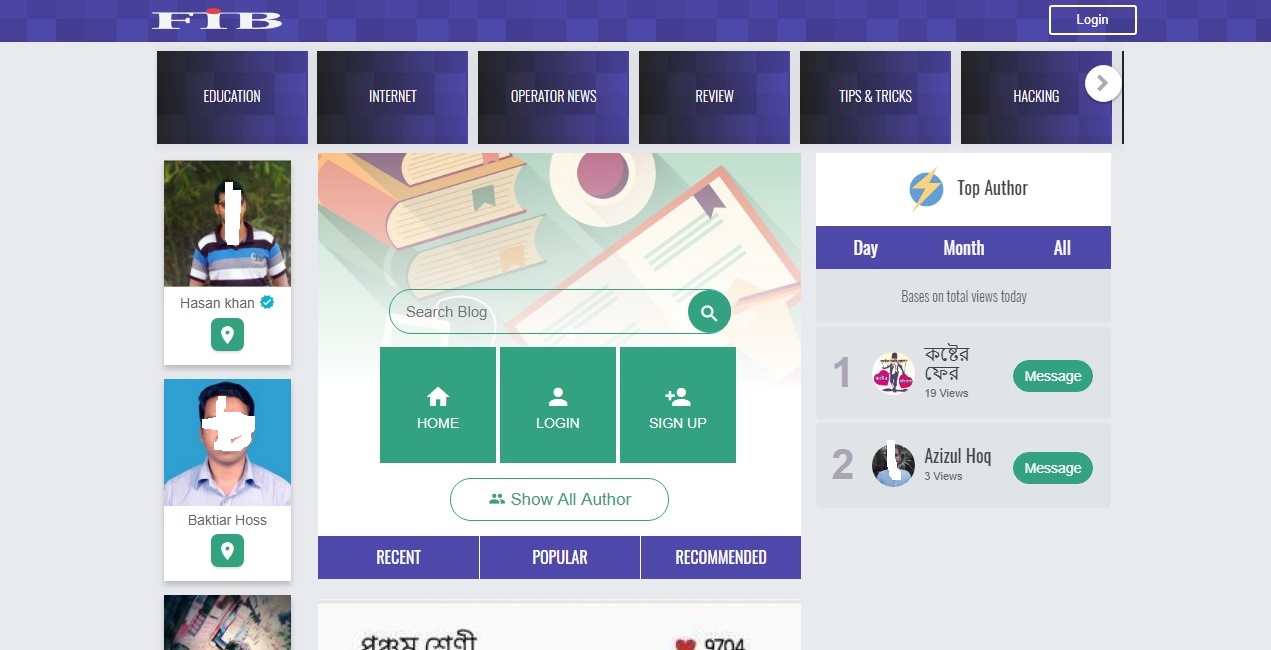Viewport: 1271px width, 650px height.
Task: Click the FIB logo in header
Action: (217, 20)
